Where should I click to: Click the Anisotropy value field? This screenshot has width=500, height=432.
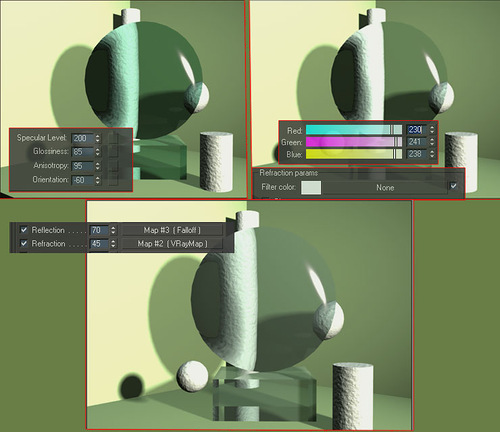click(x=83, y=166)
